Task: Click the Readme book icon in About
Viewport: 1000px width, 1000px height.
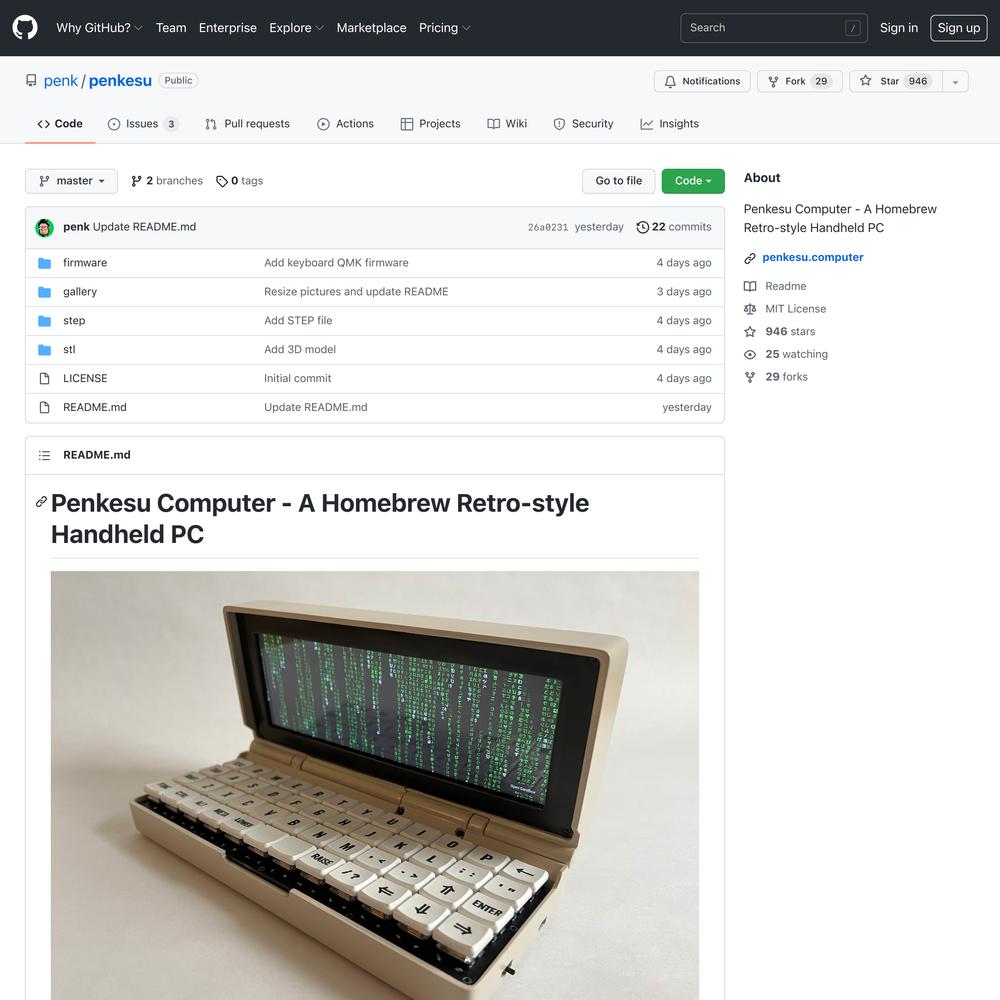Action: tap(750, 286)
